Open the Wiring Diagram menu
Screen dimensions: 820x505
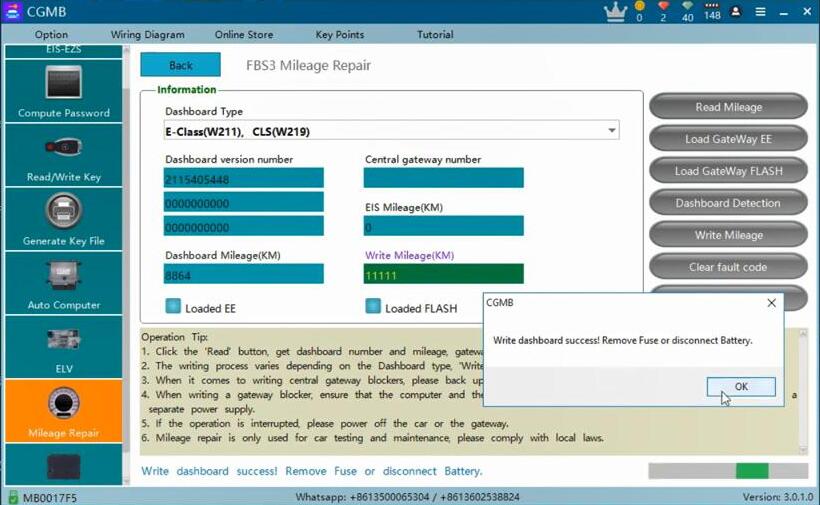(x=147, y=35)
